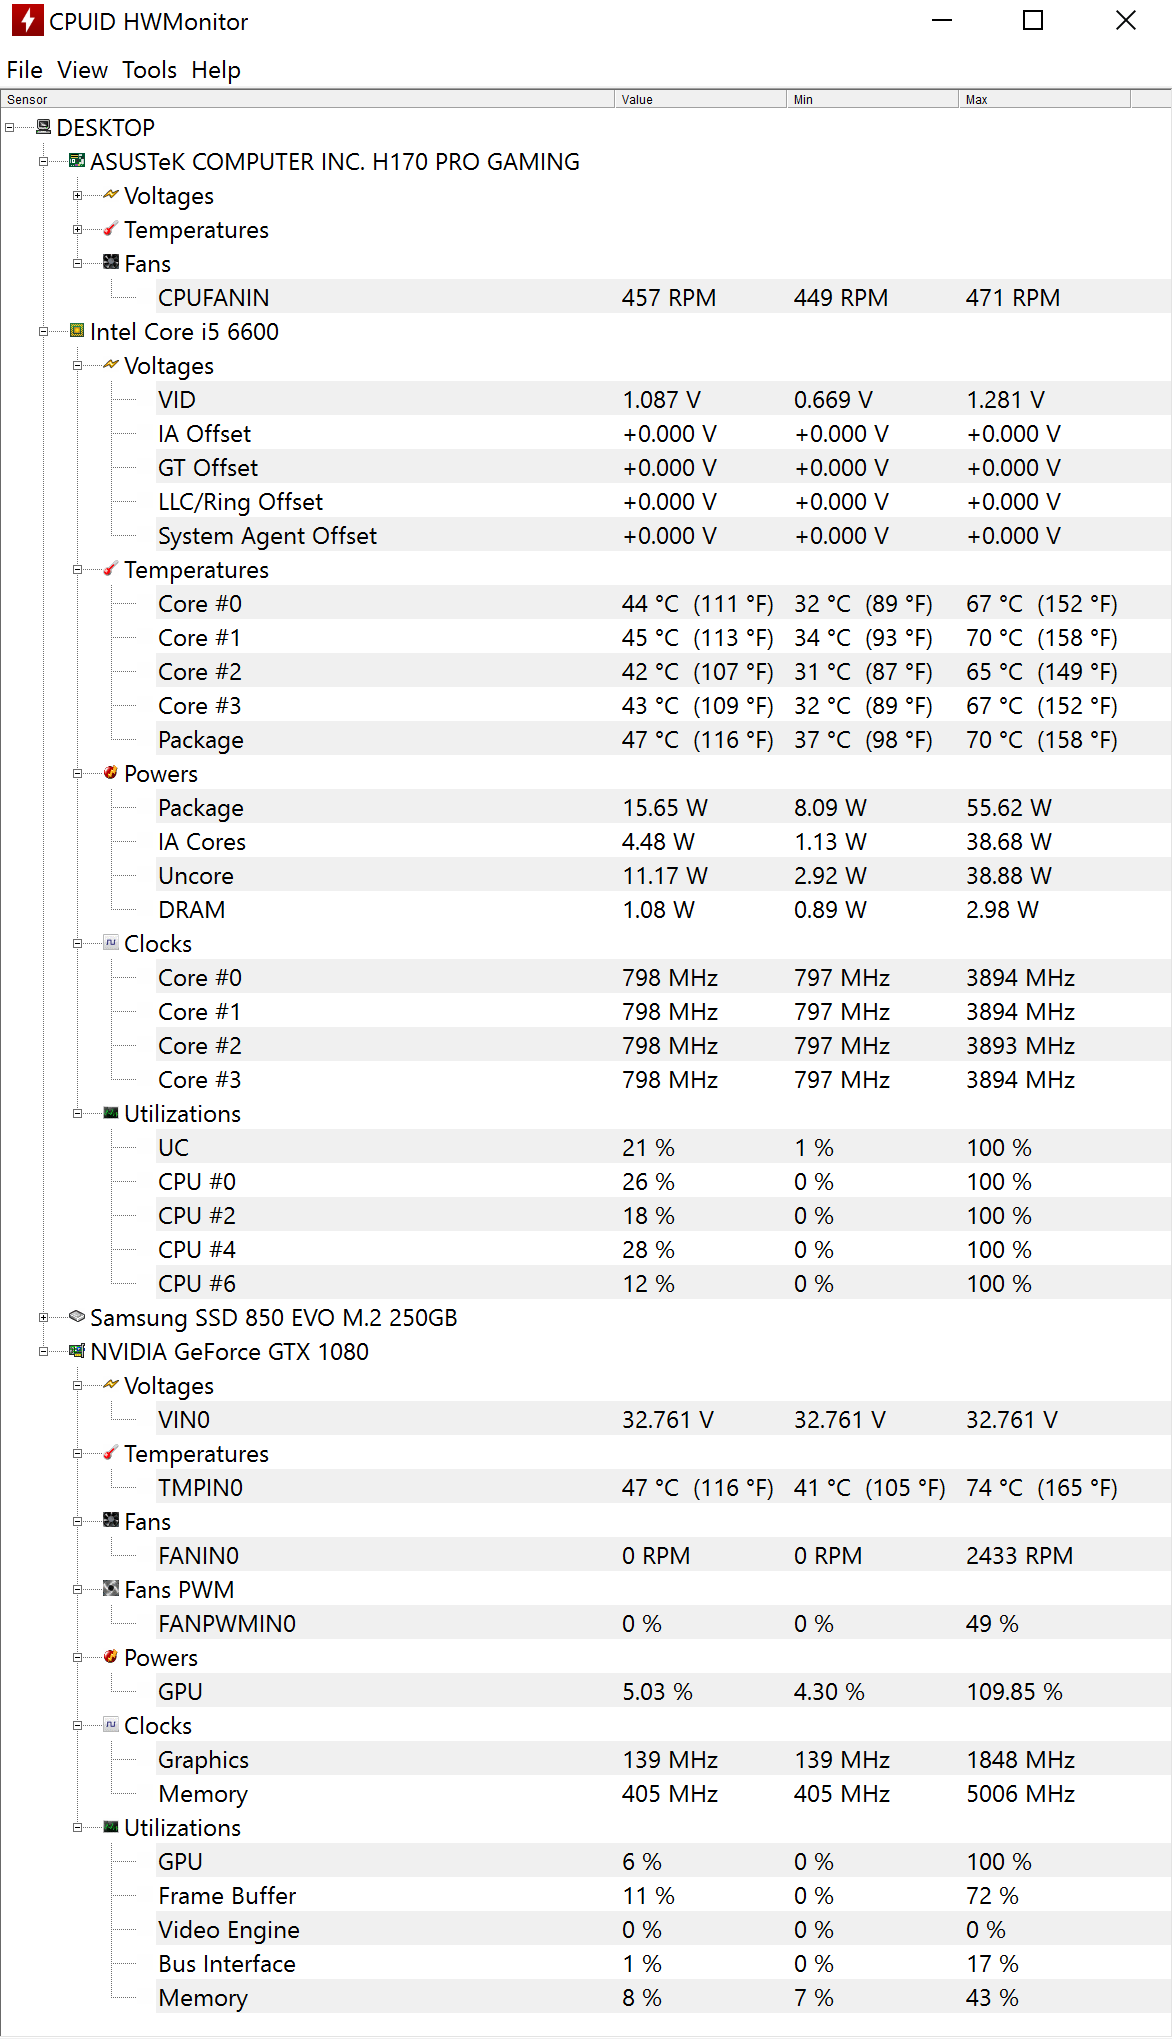
Task: Expand the motherboard Temperatures node
Action: coord(78,230)
